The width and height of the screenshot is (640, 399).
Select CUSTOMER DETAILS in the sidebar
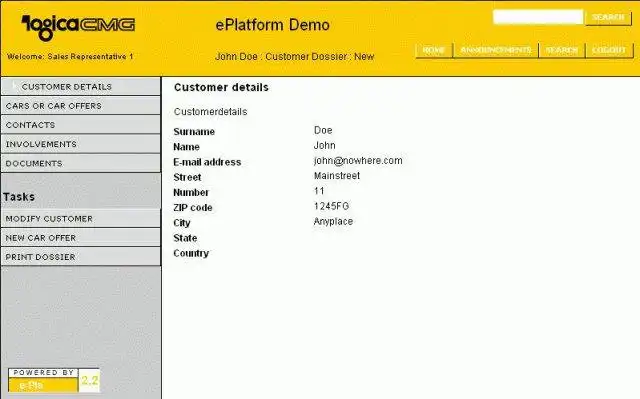[81, 86]
